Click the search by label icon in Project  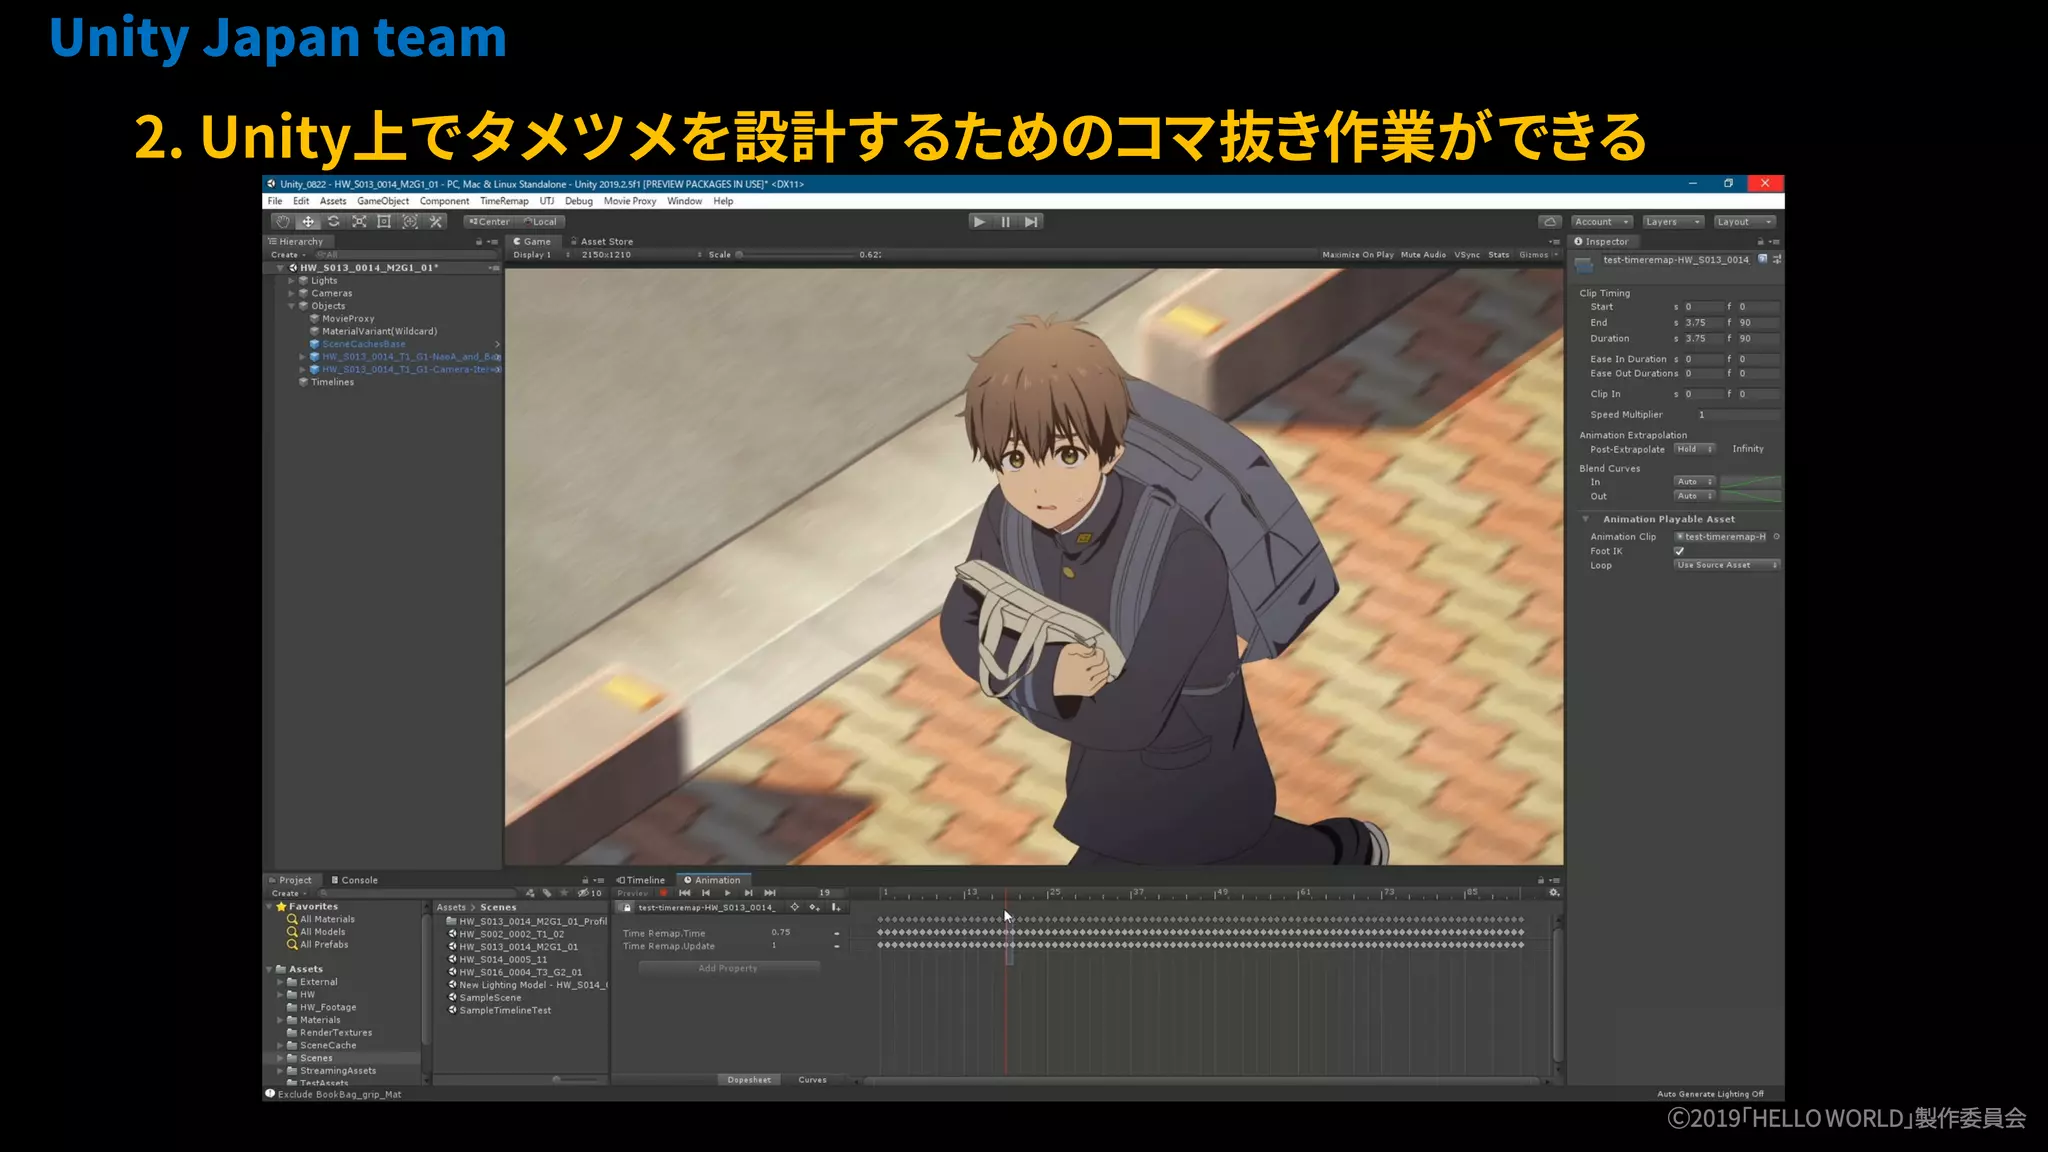click(x=547, y=893)
